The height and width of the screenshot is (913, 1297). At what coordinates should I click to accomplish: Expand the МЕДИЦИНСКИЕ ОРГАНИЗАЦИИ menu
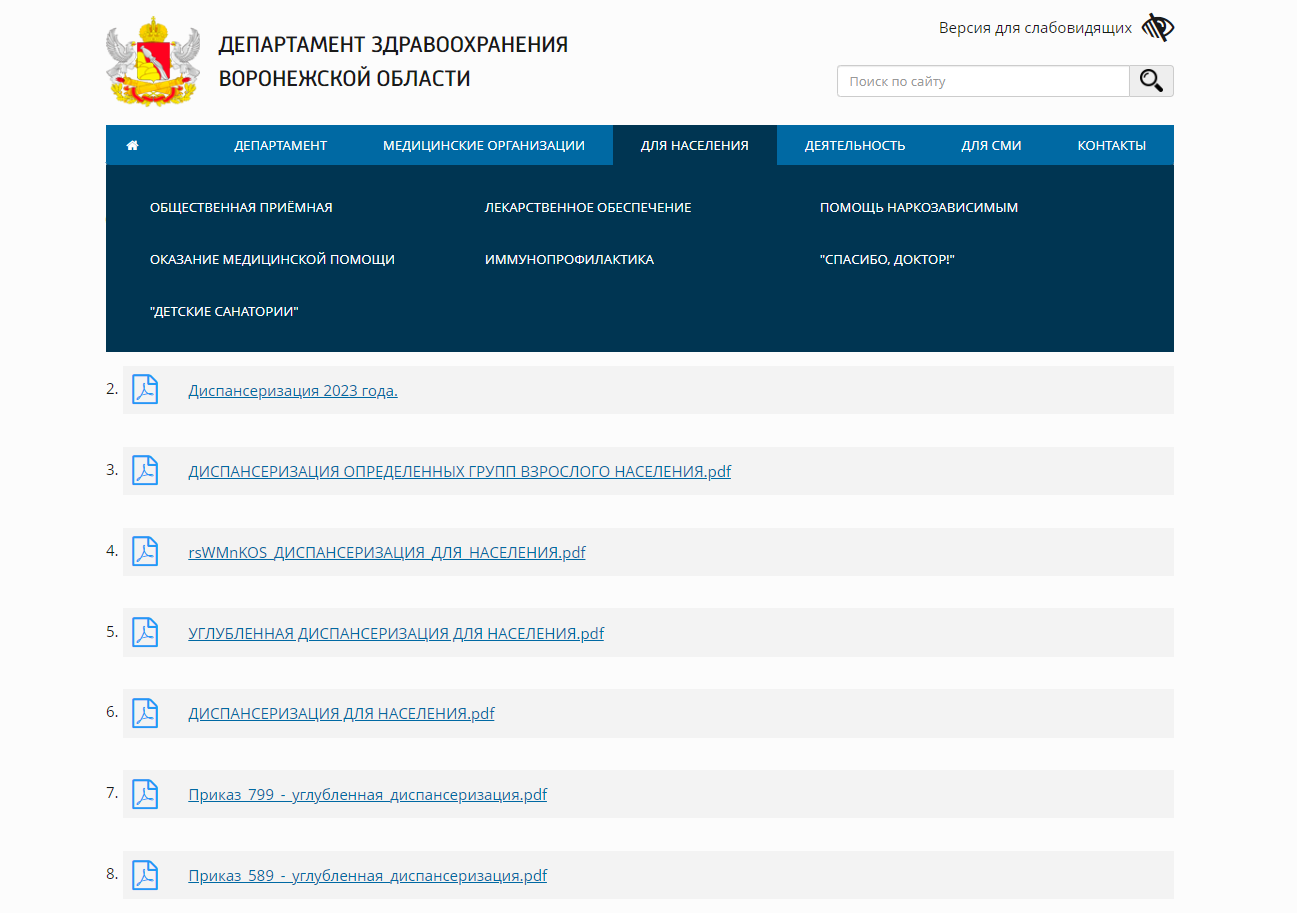tap(483, 145)
